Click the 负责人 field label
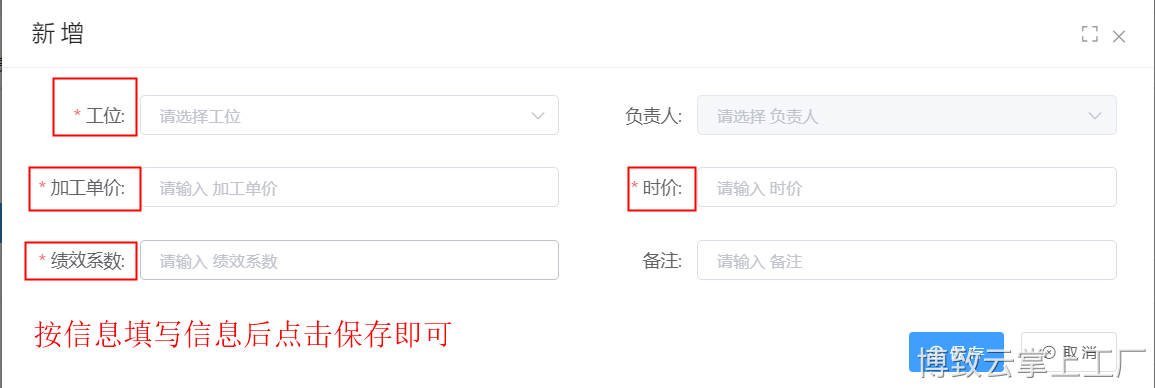This screenshot has height=388, width=1155. tap(653, 116)
